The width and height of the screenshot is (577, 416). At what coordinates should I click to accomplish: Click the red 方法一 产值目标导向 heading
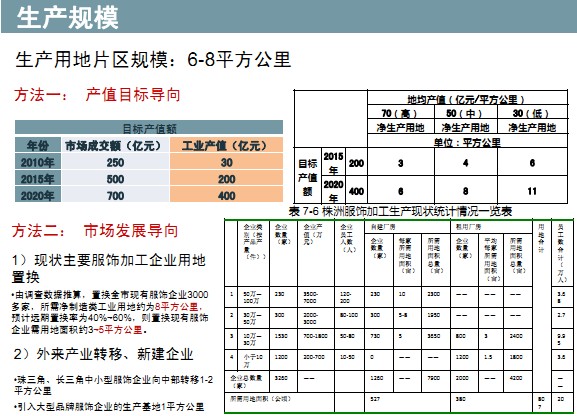[97, 95]
